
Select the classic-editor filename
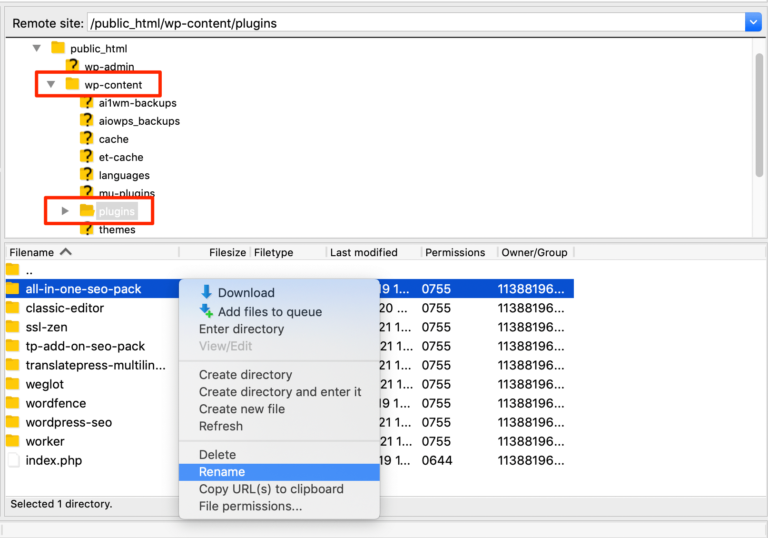click(65, 308)
